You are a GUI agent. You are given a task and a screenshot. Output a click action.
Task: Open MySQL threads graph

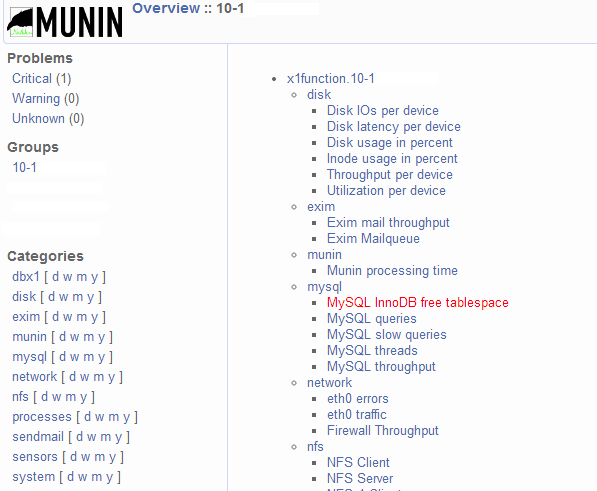tap(372, 351)
